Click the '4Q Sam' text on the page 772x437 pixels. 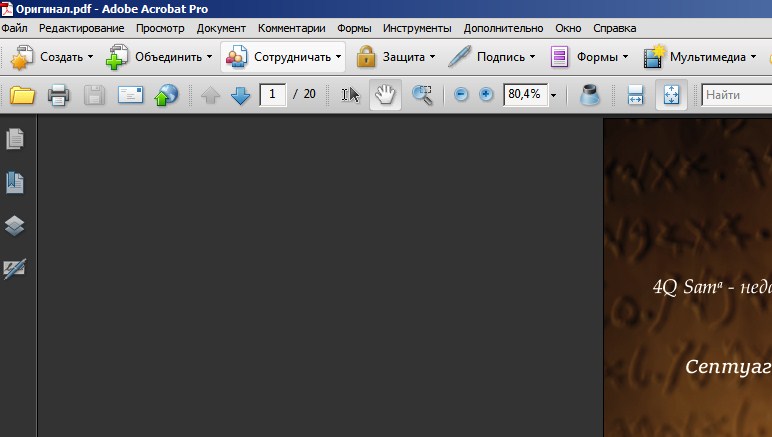[x=687, y=286]
